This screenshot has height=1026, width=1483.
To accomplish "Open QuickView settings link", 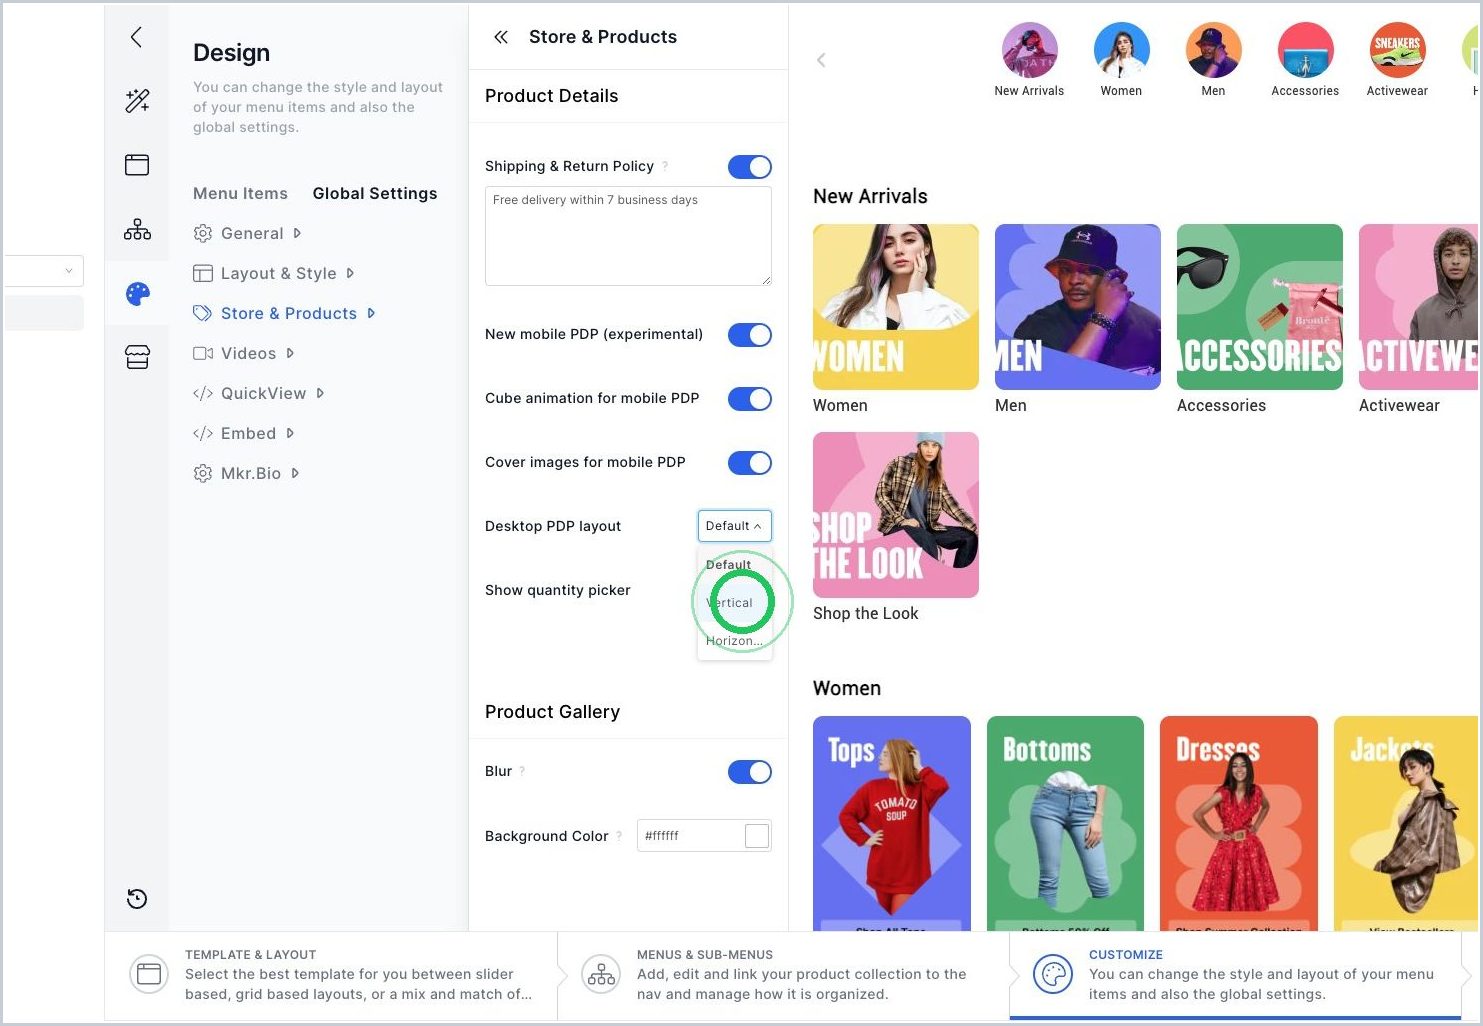I will point(264,393).
